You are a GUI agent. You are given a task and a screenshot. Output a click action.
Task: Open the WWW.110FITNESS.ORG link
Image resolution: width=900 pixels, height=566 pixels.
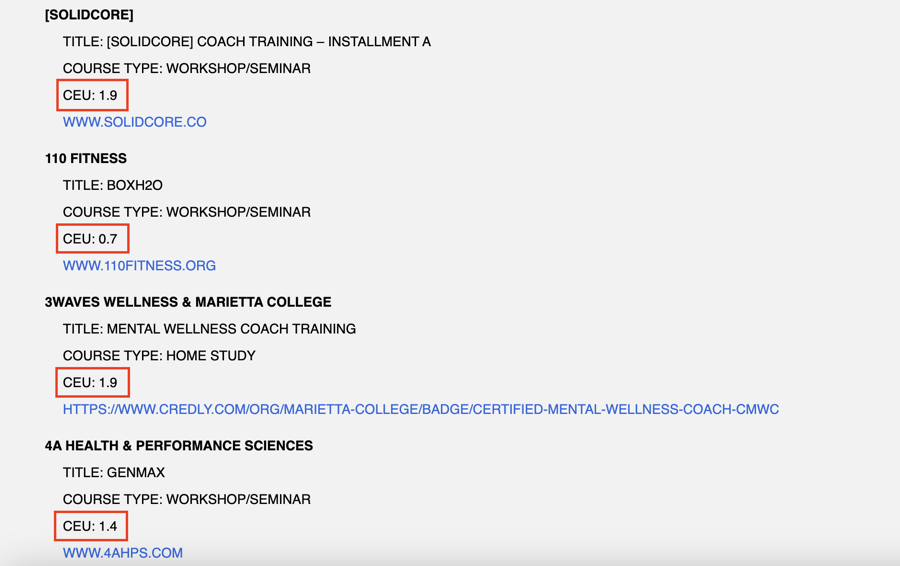139,266
